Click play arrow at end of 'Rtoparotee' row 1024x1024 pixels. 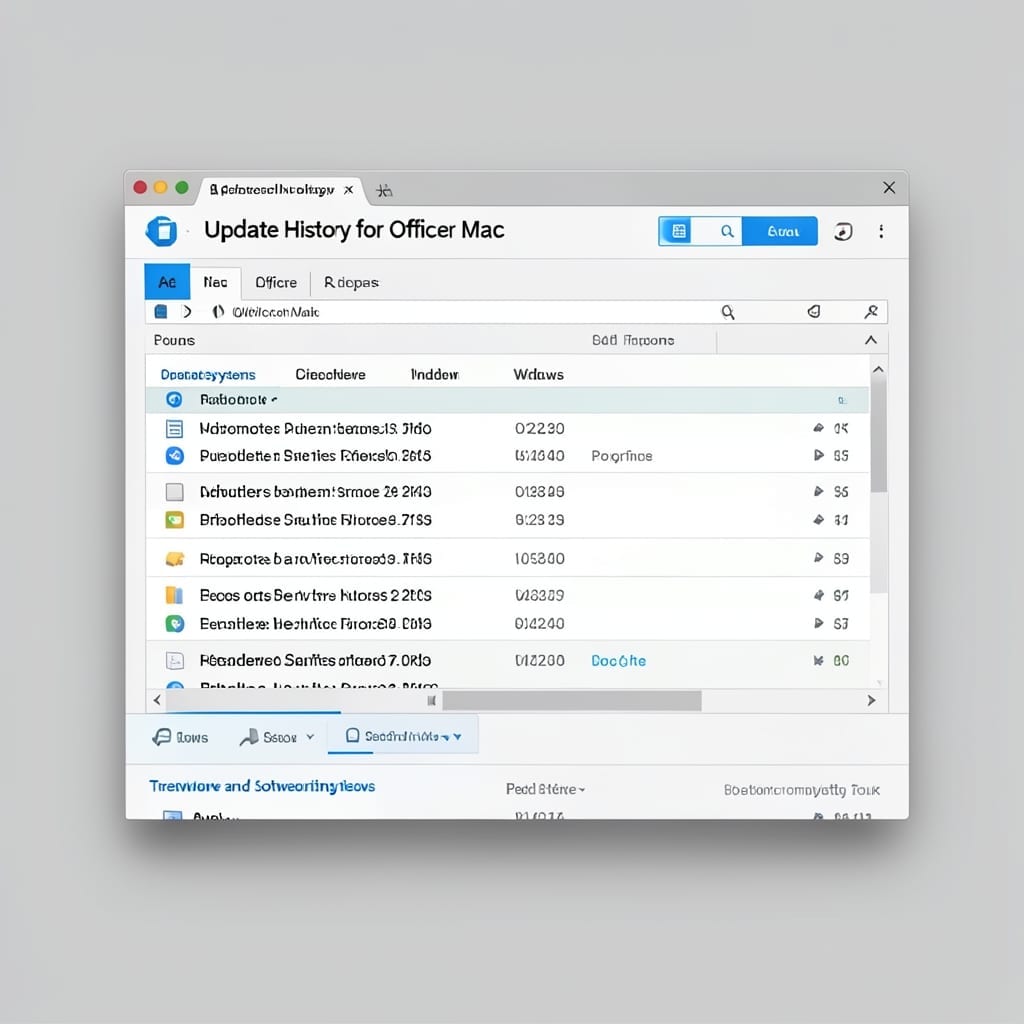coord(818,558)
